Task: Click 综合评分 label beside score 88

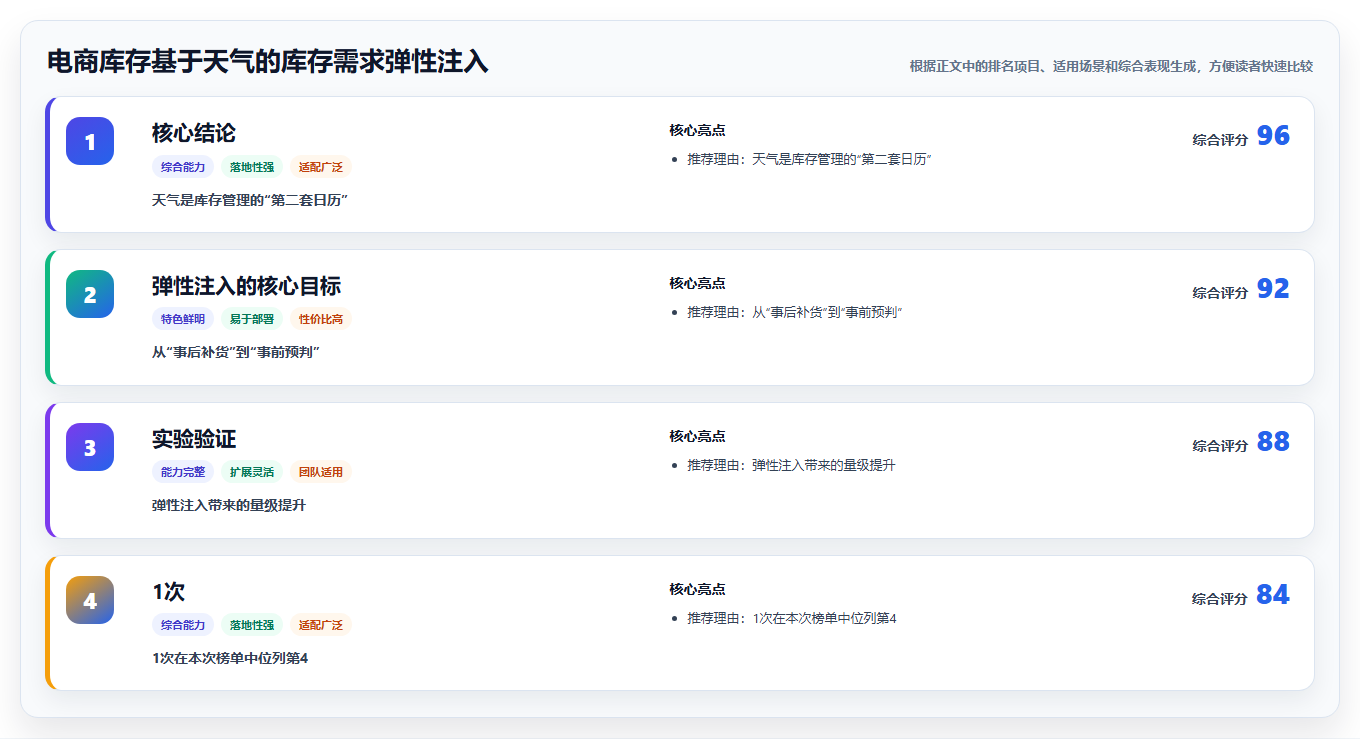Action: pos(1220,446)
